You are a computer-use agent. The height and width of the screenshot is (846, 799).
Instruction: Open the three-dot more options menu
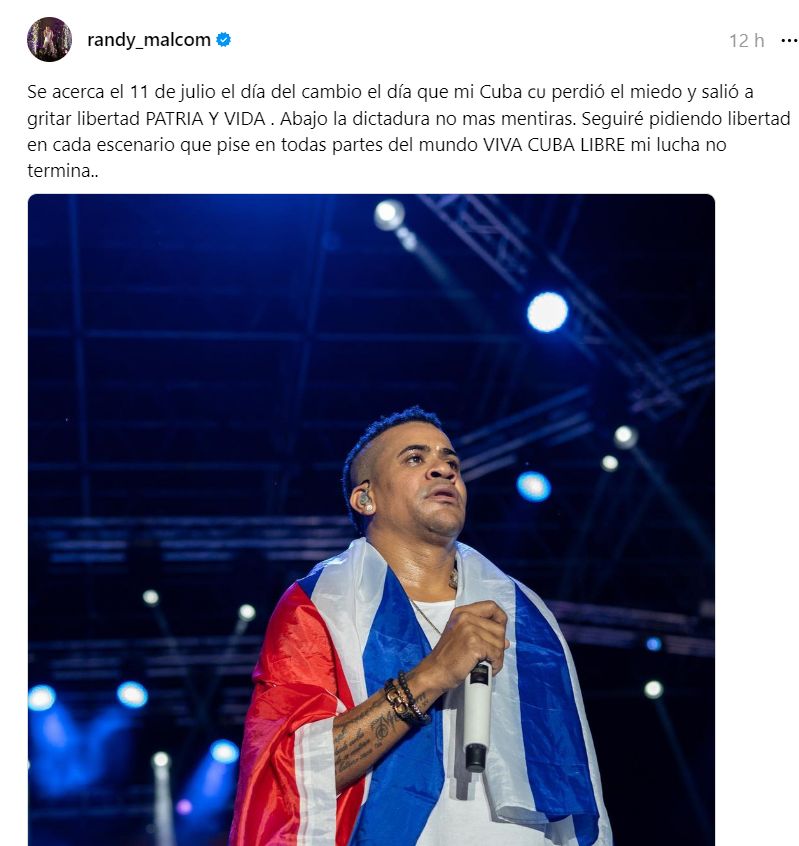point(789,40)
